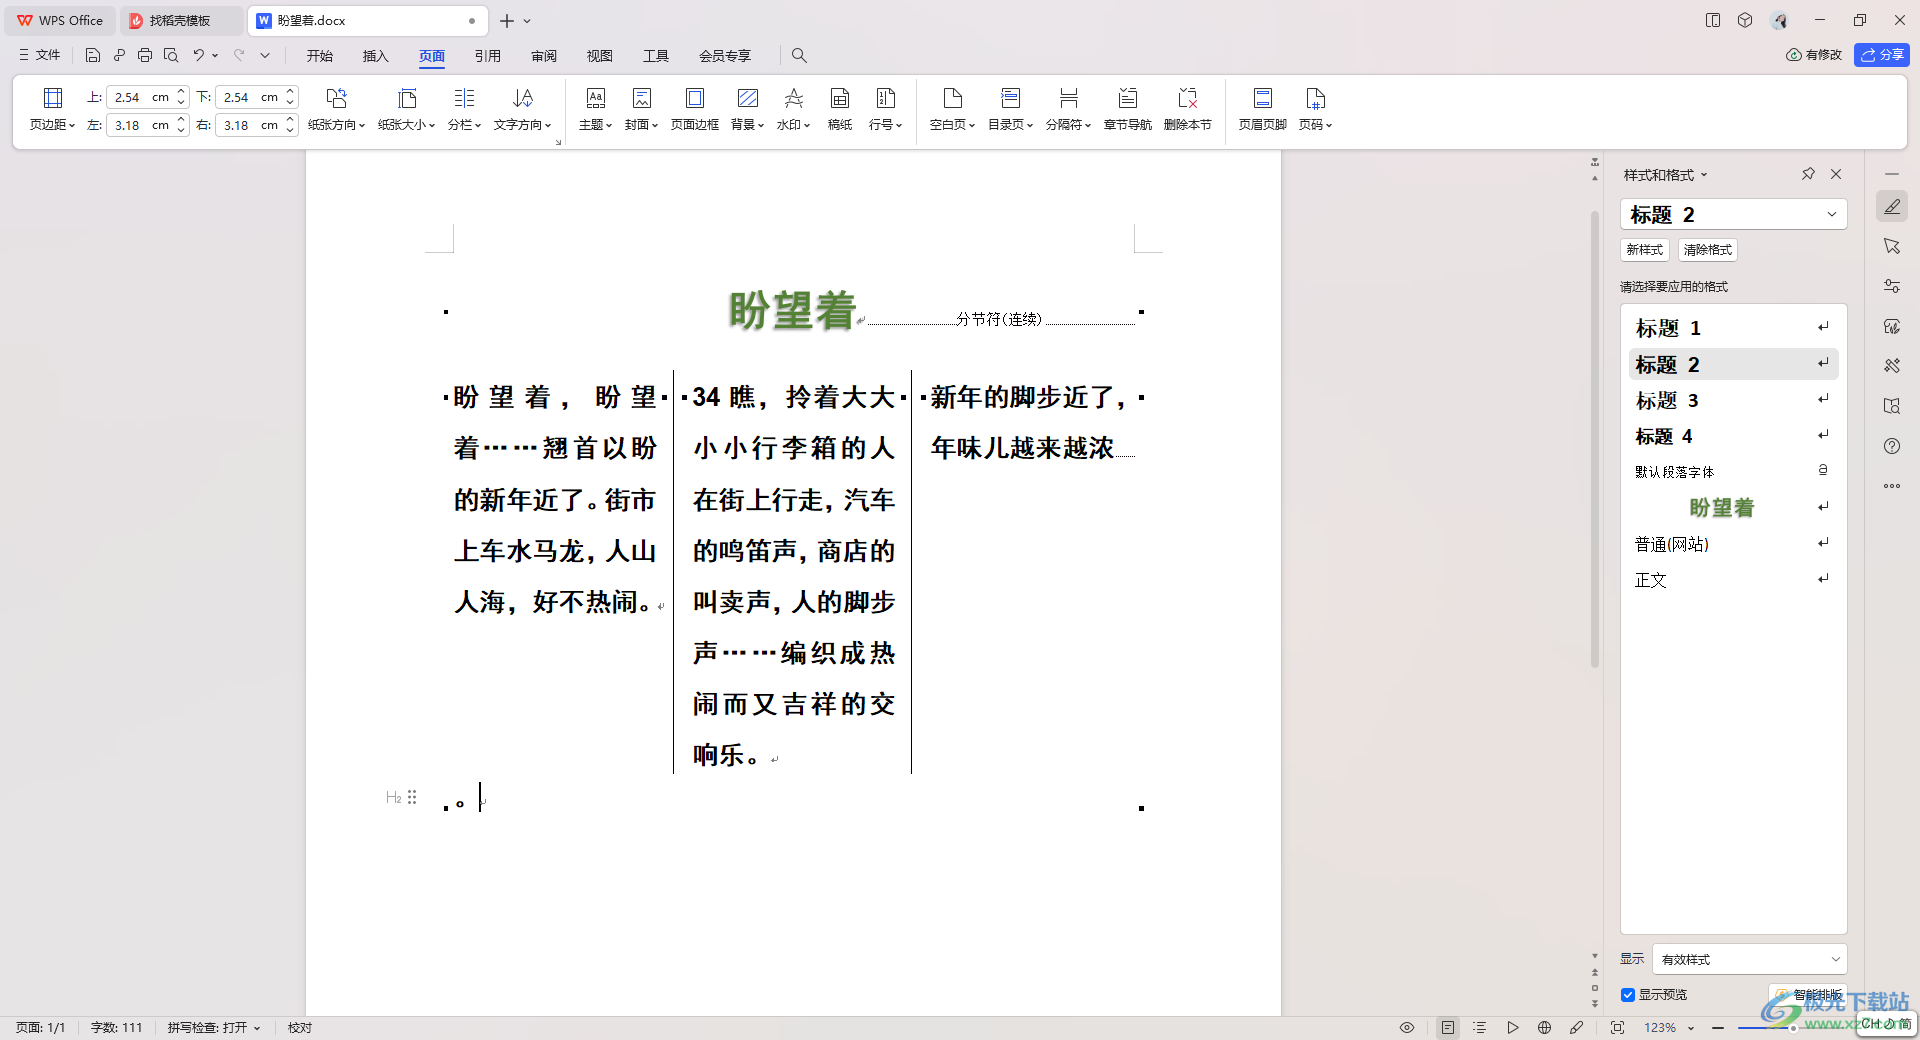Image resolution: width=1920 pixels, height=1040 pixels.
Task: Click the 分享 share button
Action: (x=1882, y=55)
